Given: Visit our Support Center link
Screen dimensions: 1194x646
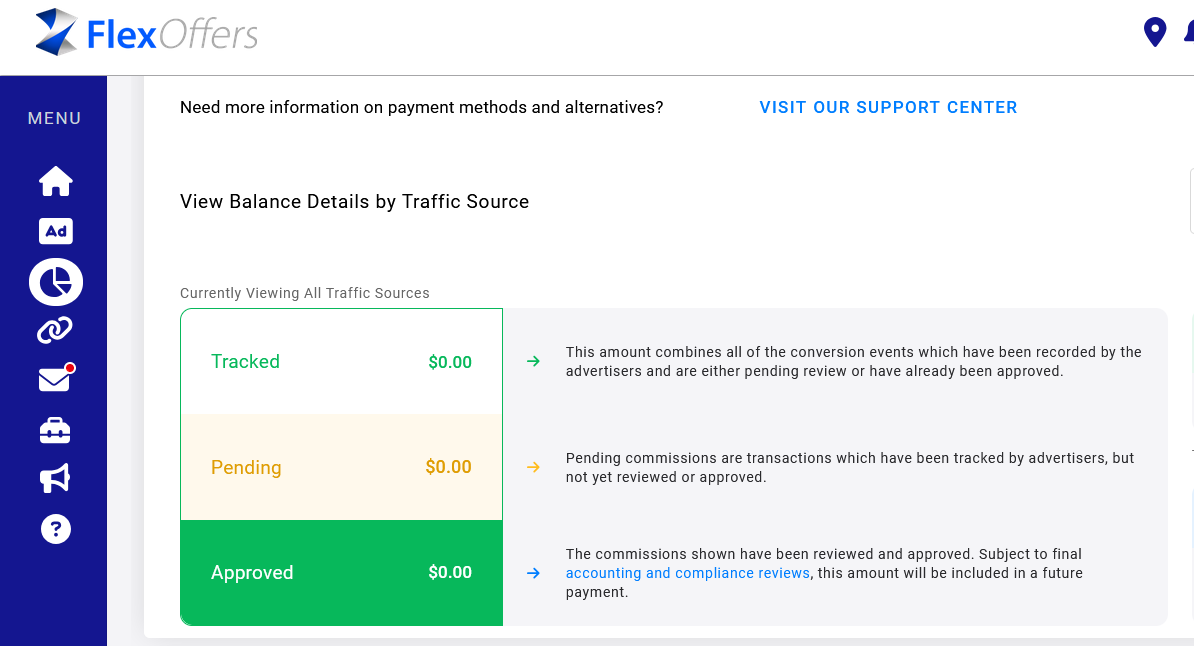Looking at the screenshot, I should coord(888,107).
